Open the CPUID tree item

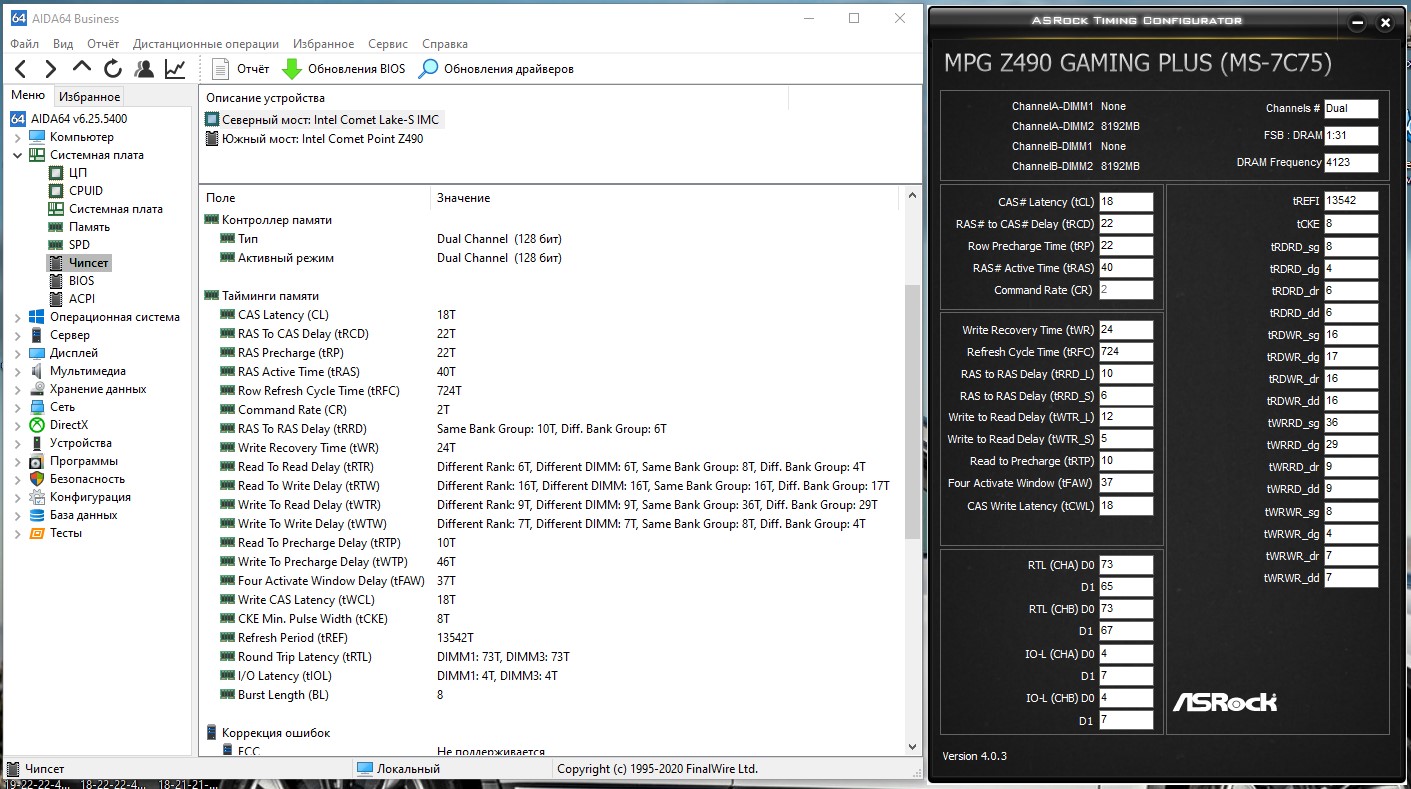(x=85, y=191)
